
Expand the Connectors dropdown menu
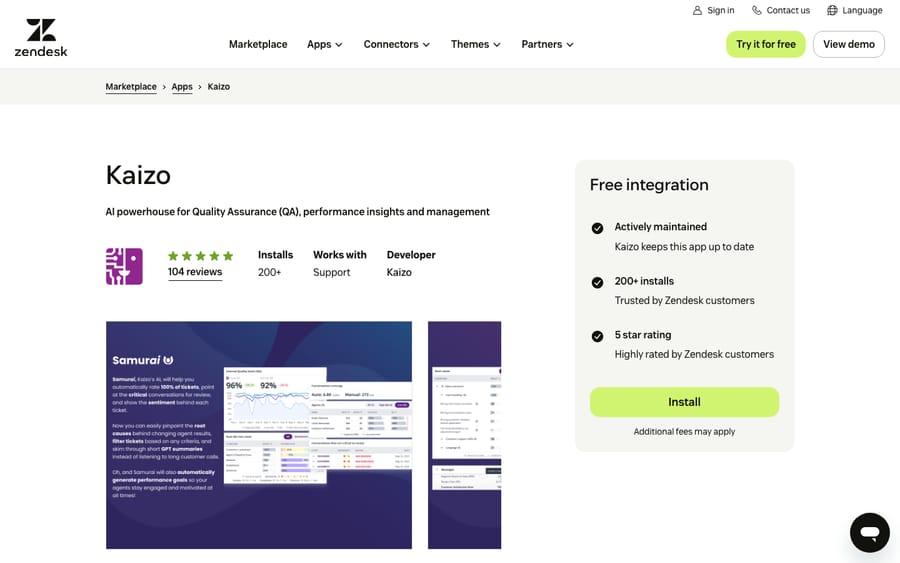397,44
